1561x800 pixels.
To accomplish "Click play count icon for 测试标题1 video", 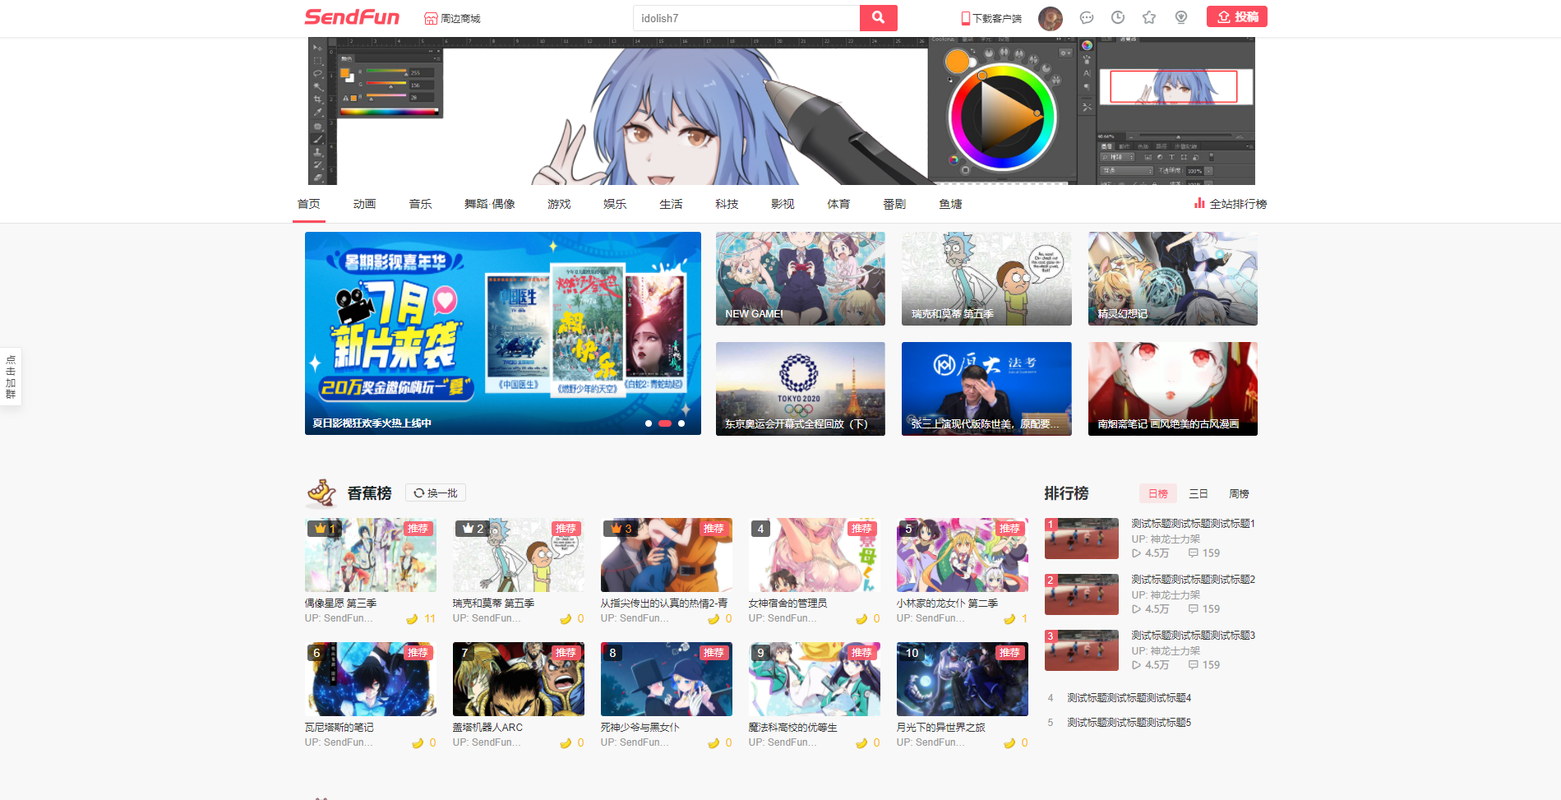I will (1136, 553).
